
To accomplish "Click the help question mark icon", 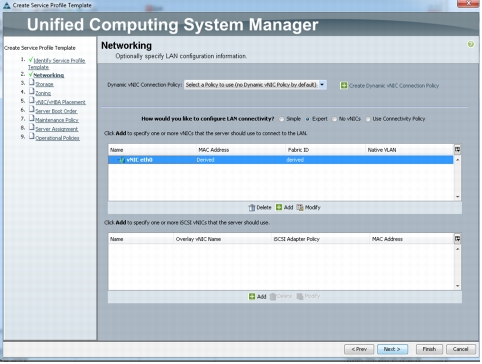I will [x=470, y=44].
